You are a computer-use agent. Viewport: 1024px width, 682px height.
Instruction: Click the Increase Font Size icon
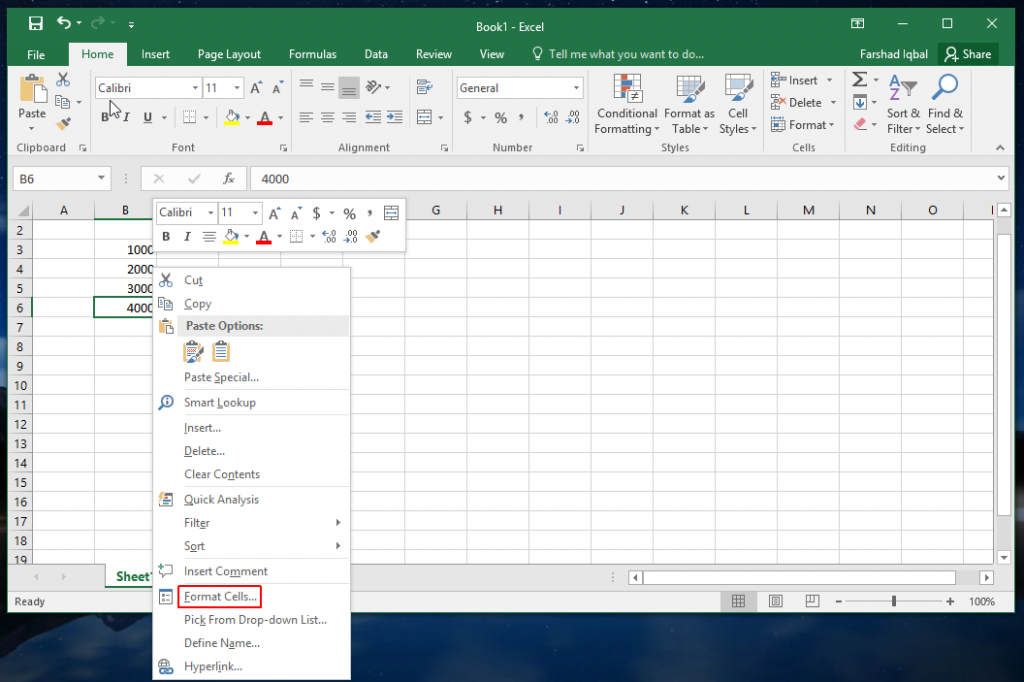coord(256,88)
